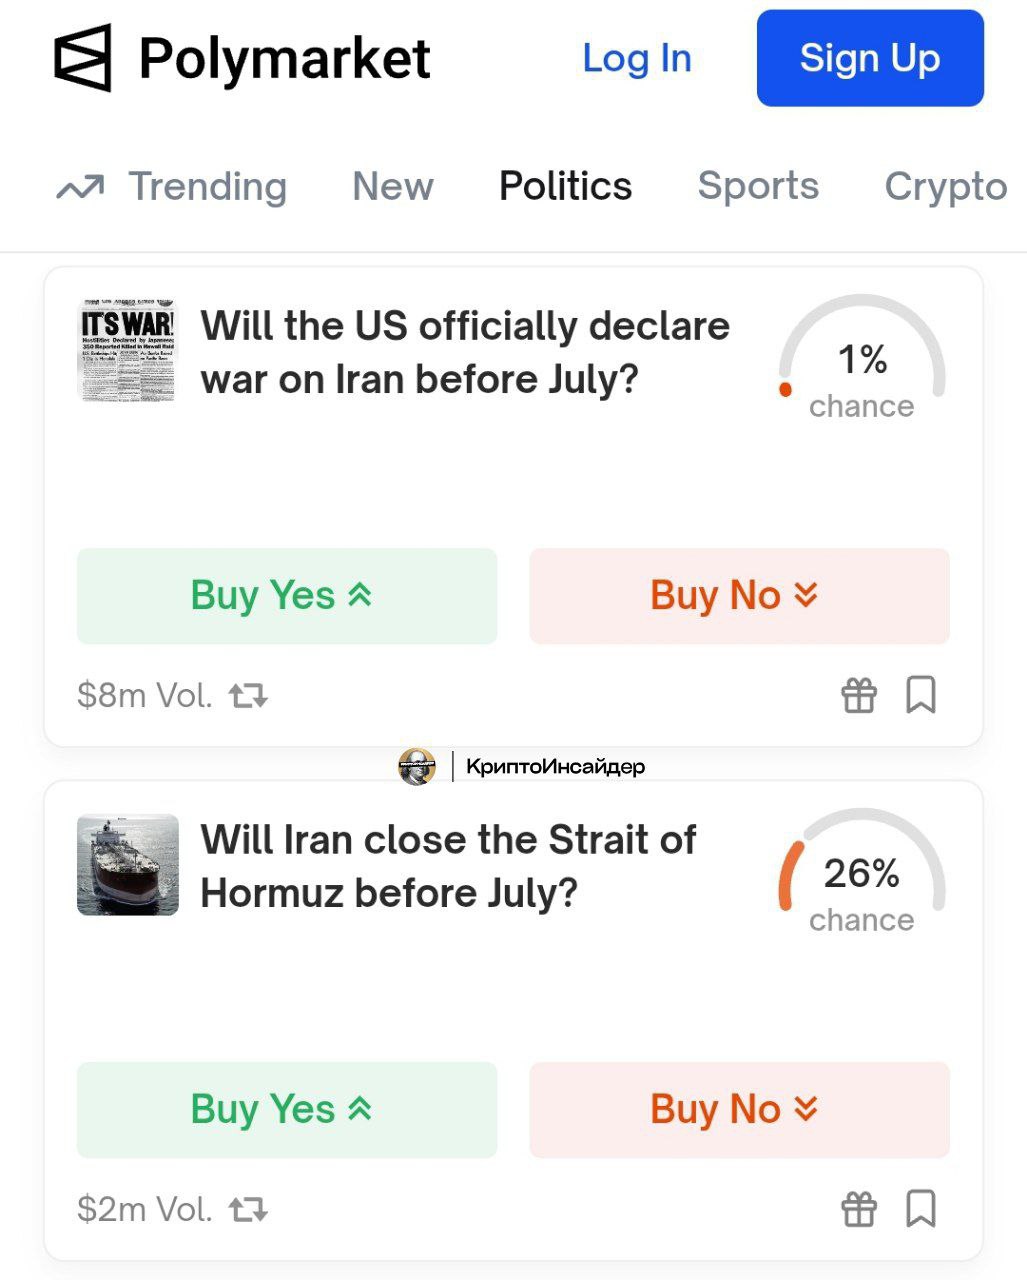Viewport: 1027px width, 1280px height.
Task: Click the Log In link
Action: 637,58
